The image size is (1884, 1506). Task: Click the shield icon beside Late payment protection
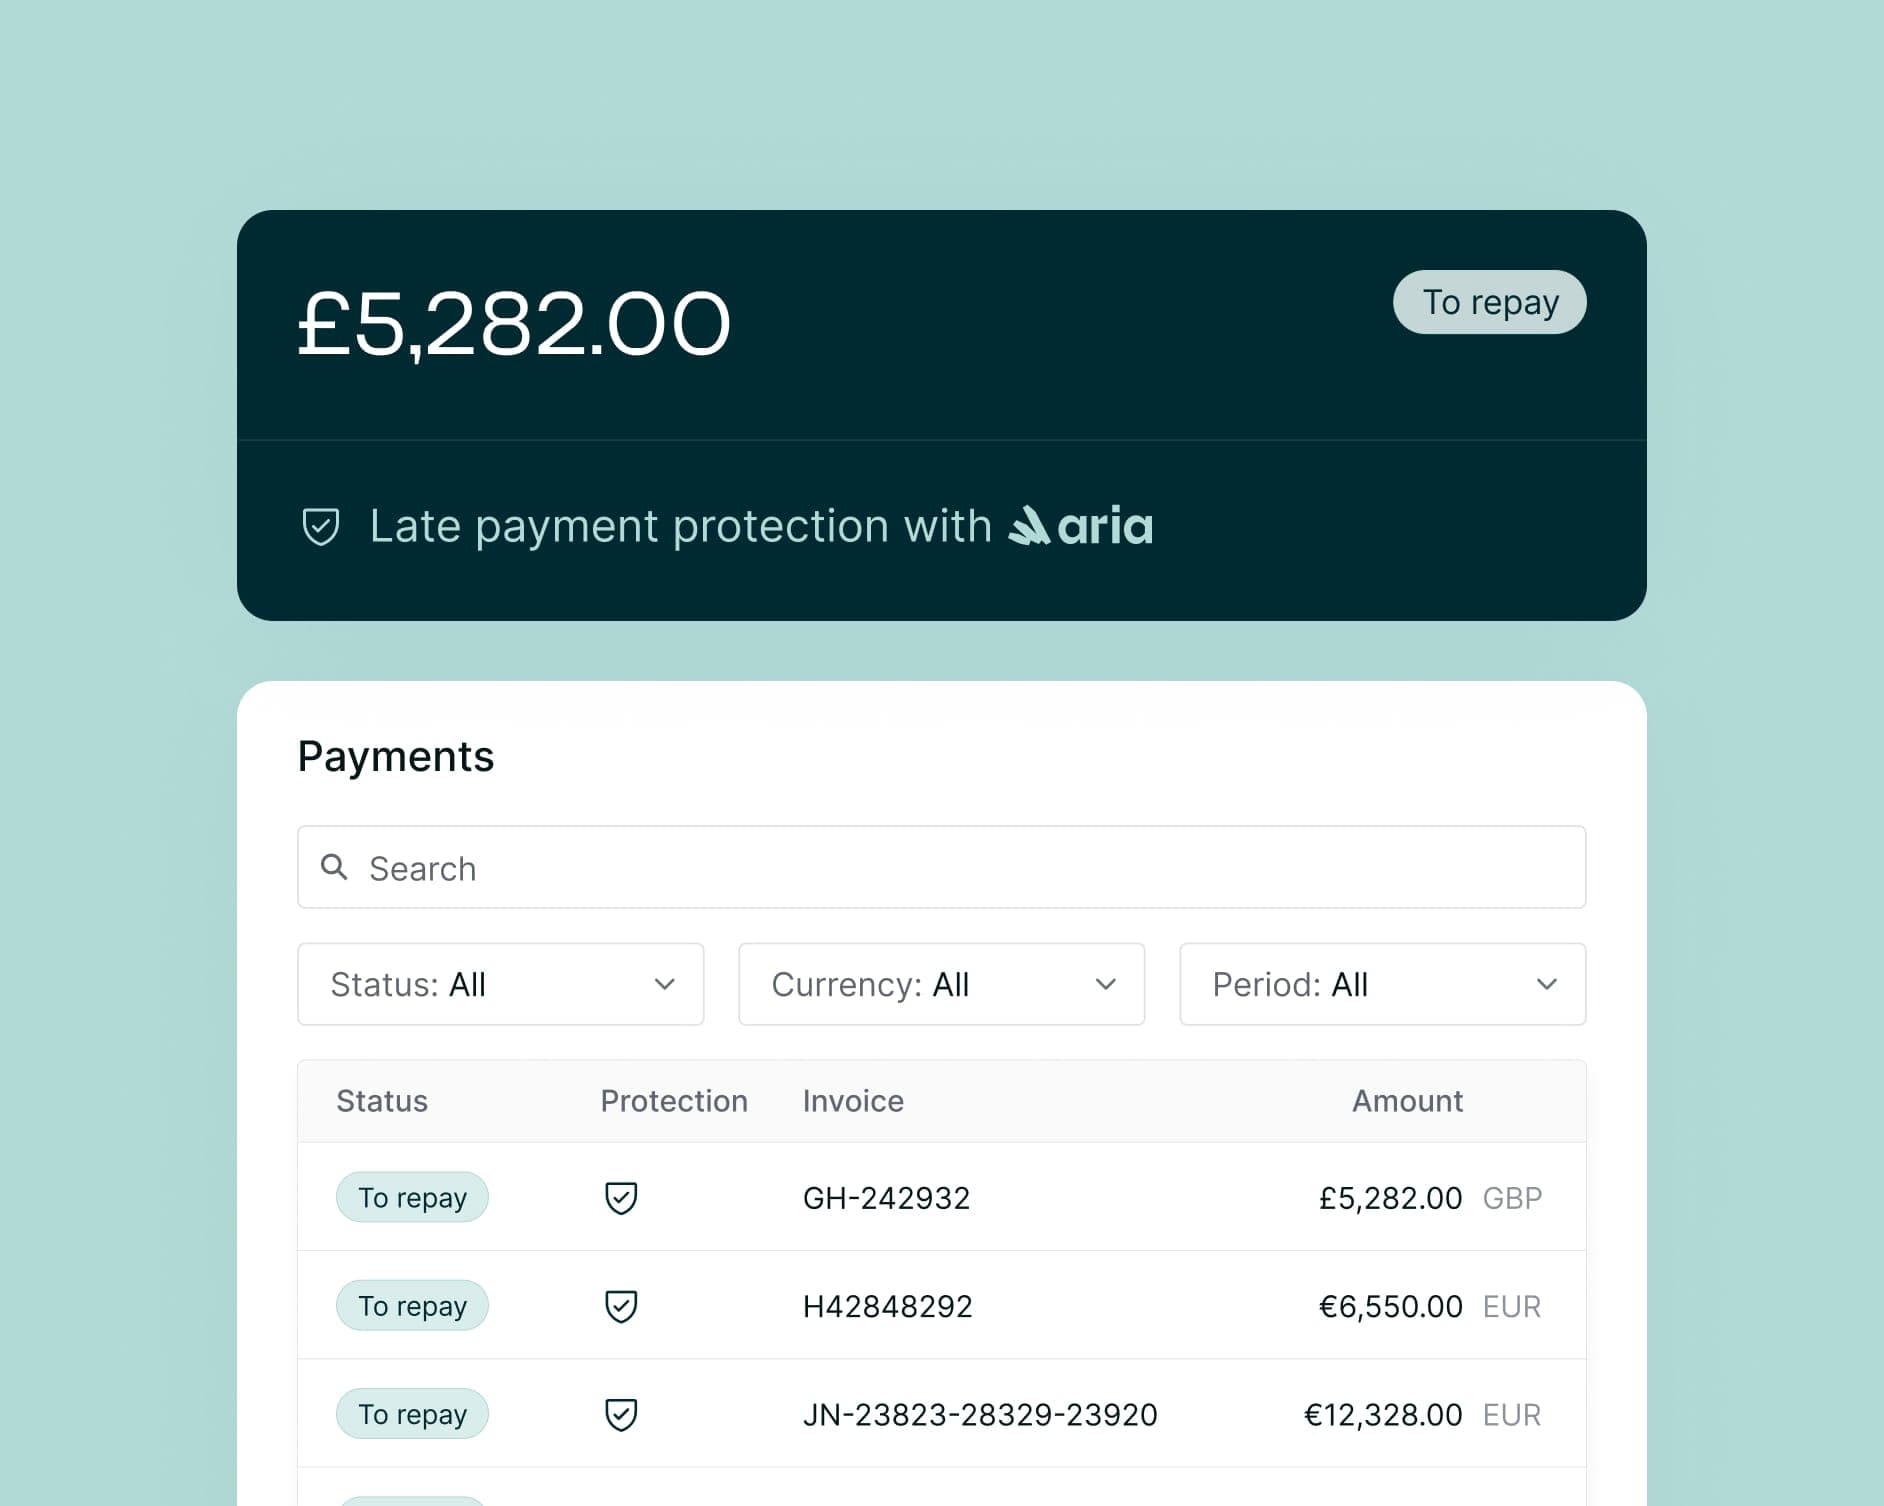click(x=321, y=526)
